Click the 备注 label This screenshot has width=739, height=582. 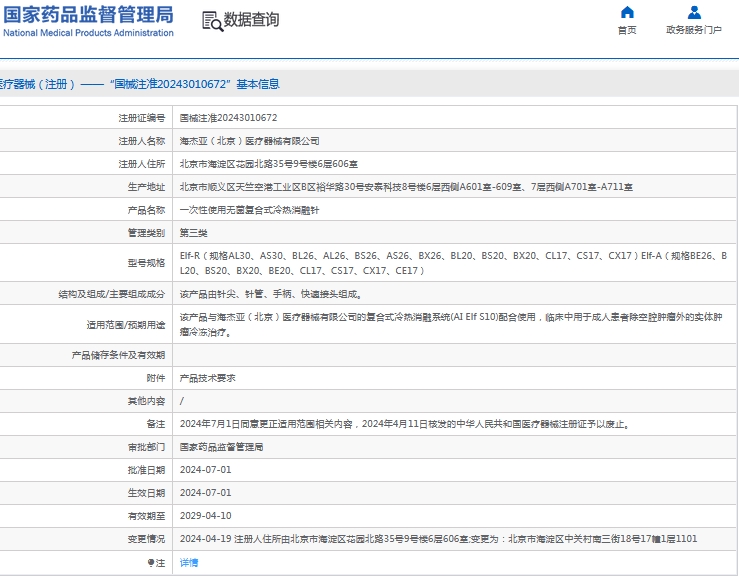156,424
